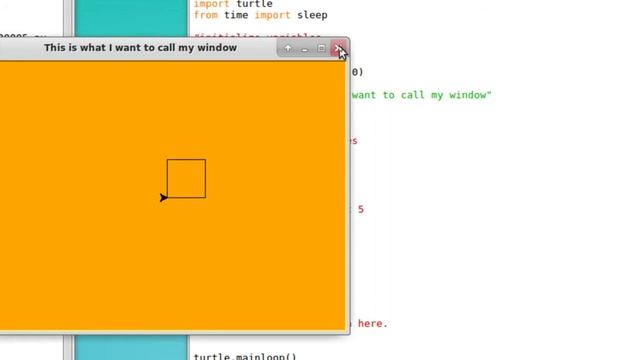640x360 pixels.
Task: Close the turtle graphics window
Action: click(x=338, y=49)
